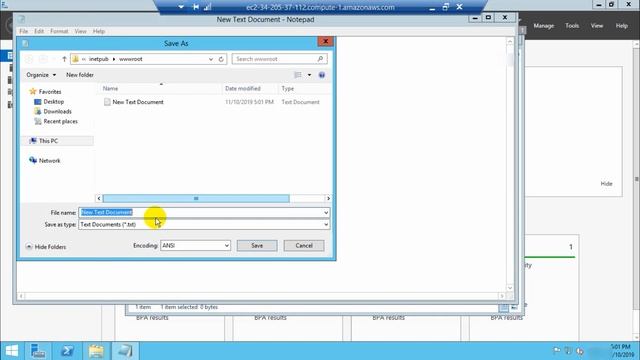
Task: Open File Explorer from the taskbar
Action: pyautogui.click(x=96, y=351)
